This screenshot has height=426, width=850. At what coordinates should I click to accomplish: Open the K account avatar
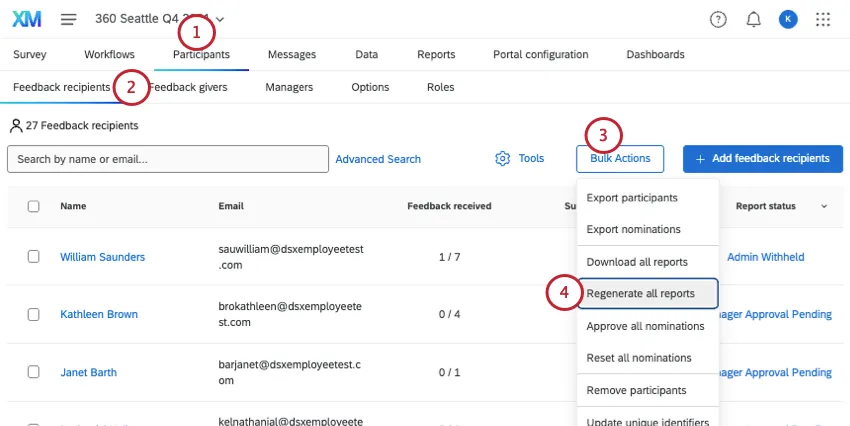click(x=788, y=20)
